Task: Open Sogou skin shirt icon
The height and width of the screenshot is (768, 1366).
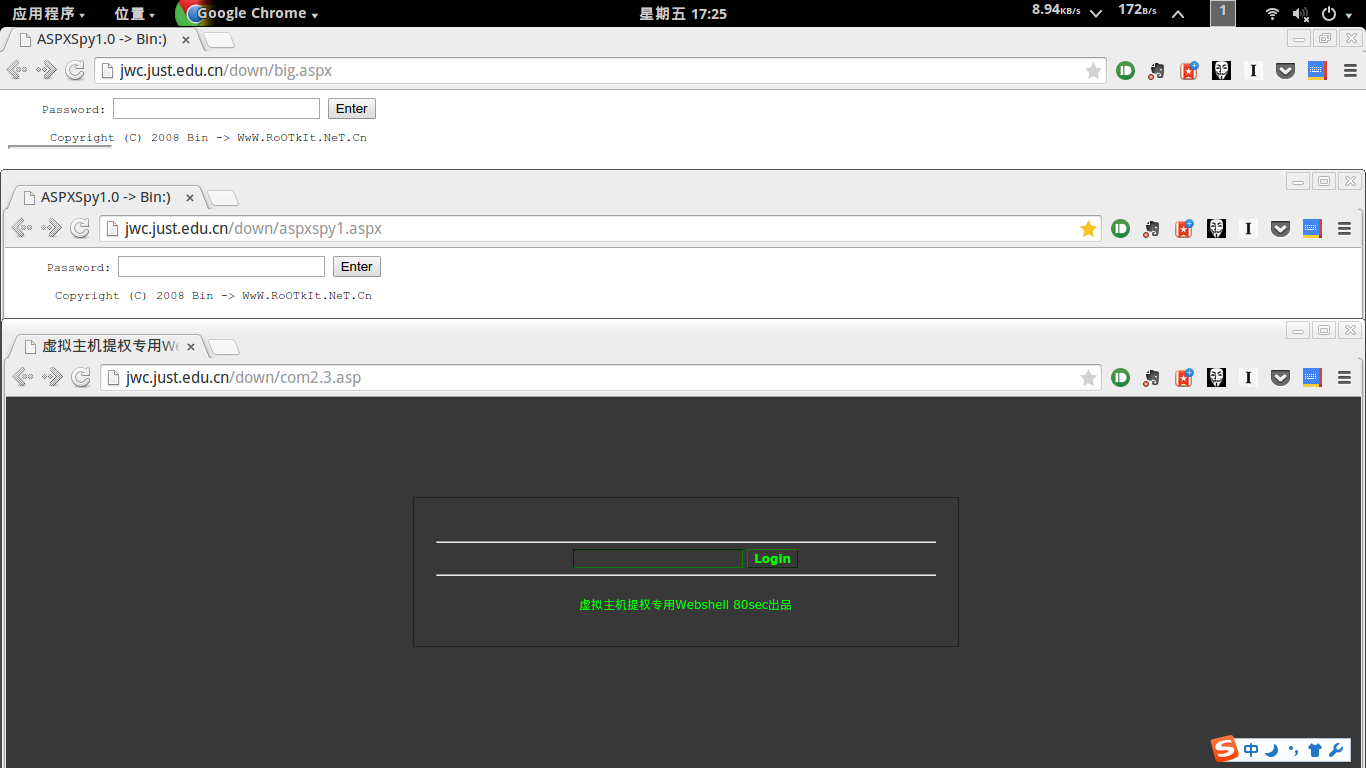Action: (1314, 750)
